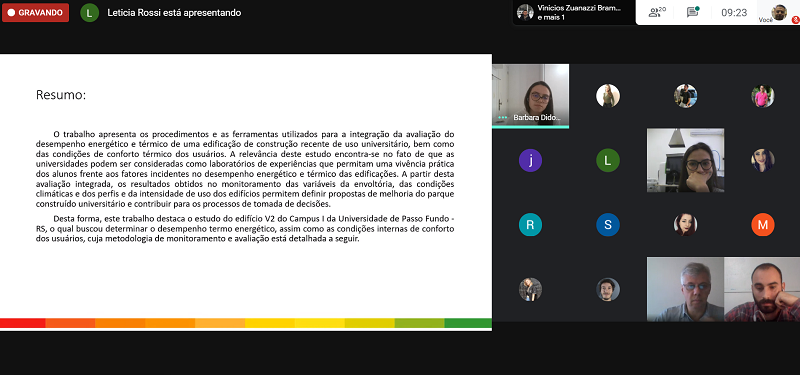Open the chat messages icon
Image resolution: width=800 pixels, height=375 pixels.
click(692, 12)
